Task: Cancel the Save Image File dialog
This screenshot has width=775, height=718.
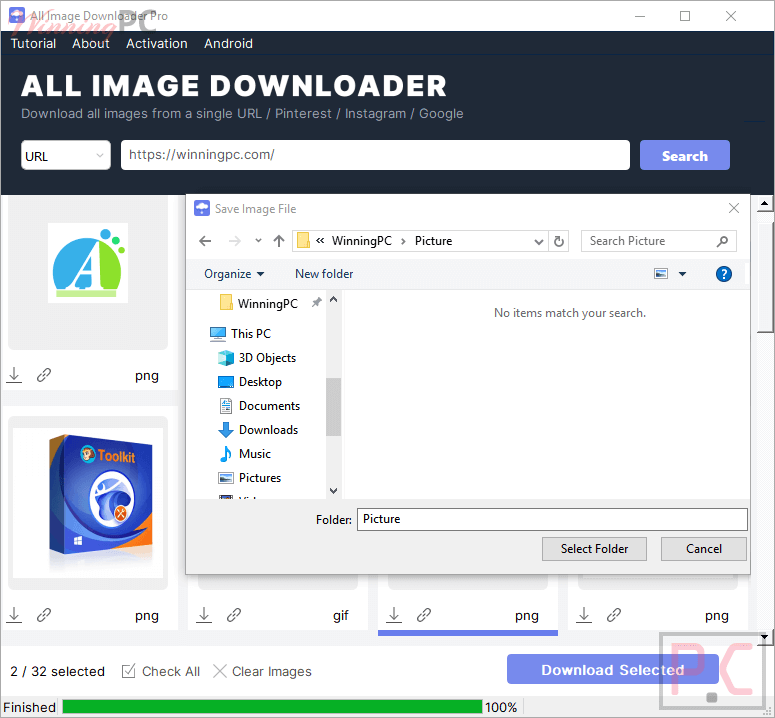Action: pos(704,549)
